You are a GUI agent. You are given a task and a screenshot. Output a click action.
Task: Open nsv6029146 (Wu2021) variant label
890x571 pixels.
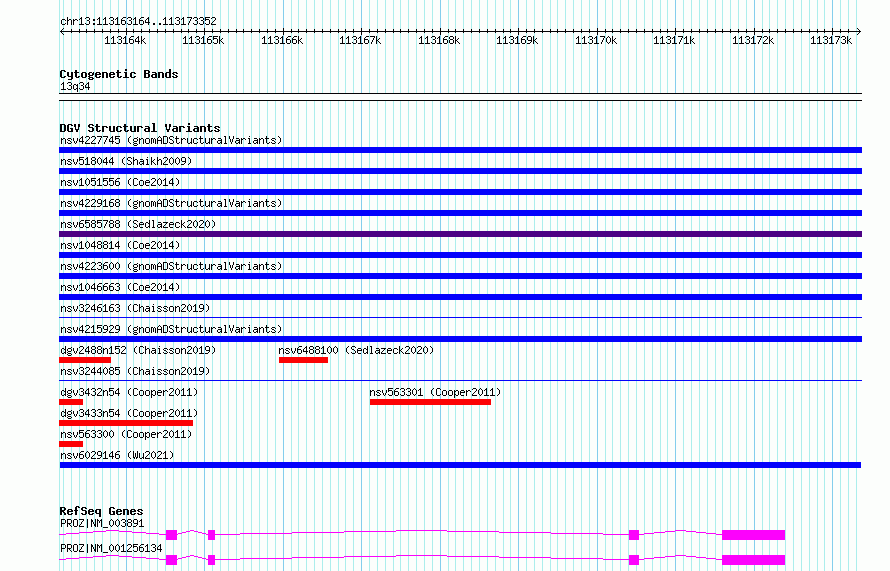click(x=117, y=455)
